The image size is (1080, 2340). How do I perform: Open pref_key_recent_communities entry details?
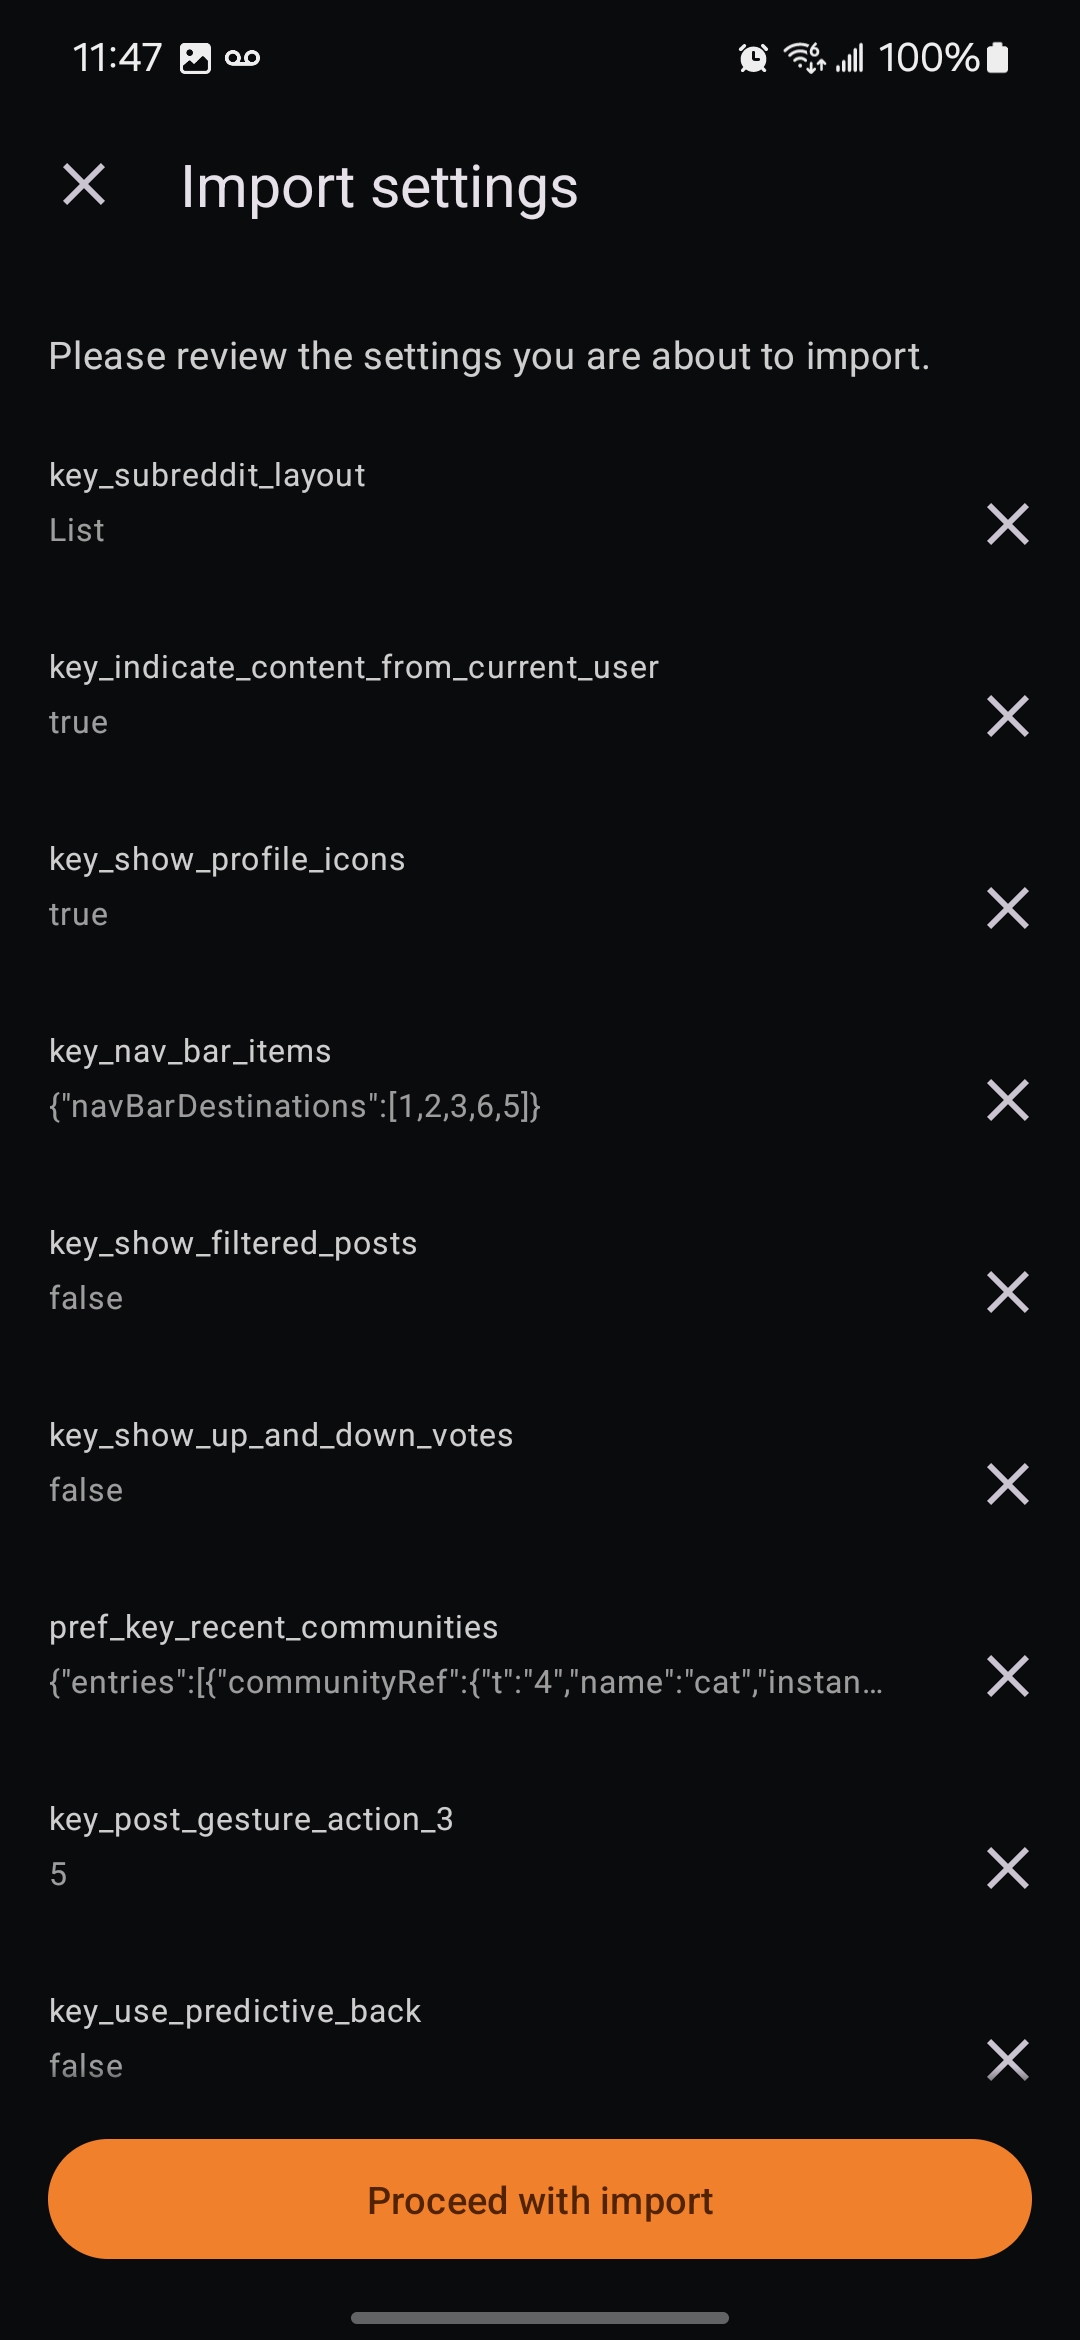click(x=490, y=1654)
